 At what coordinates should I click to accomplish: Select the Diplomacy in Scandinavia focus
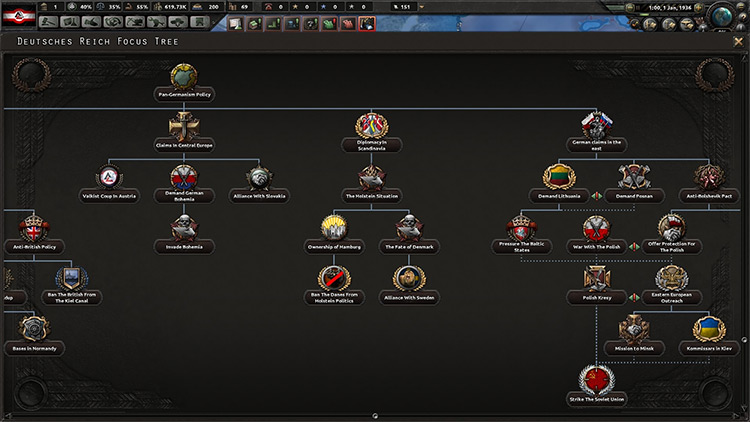click(x=372, y=133)
